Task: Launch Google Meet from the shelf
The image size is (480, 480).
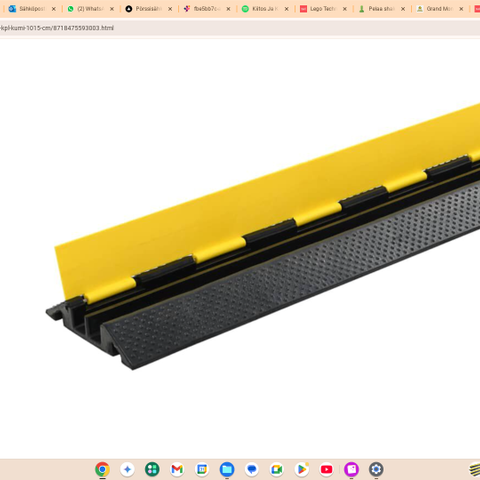Action: click(277, 469)
